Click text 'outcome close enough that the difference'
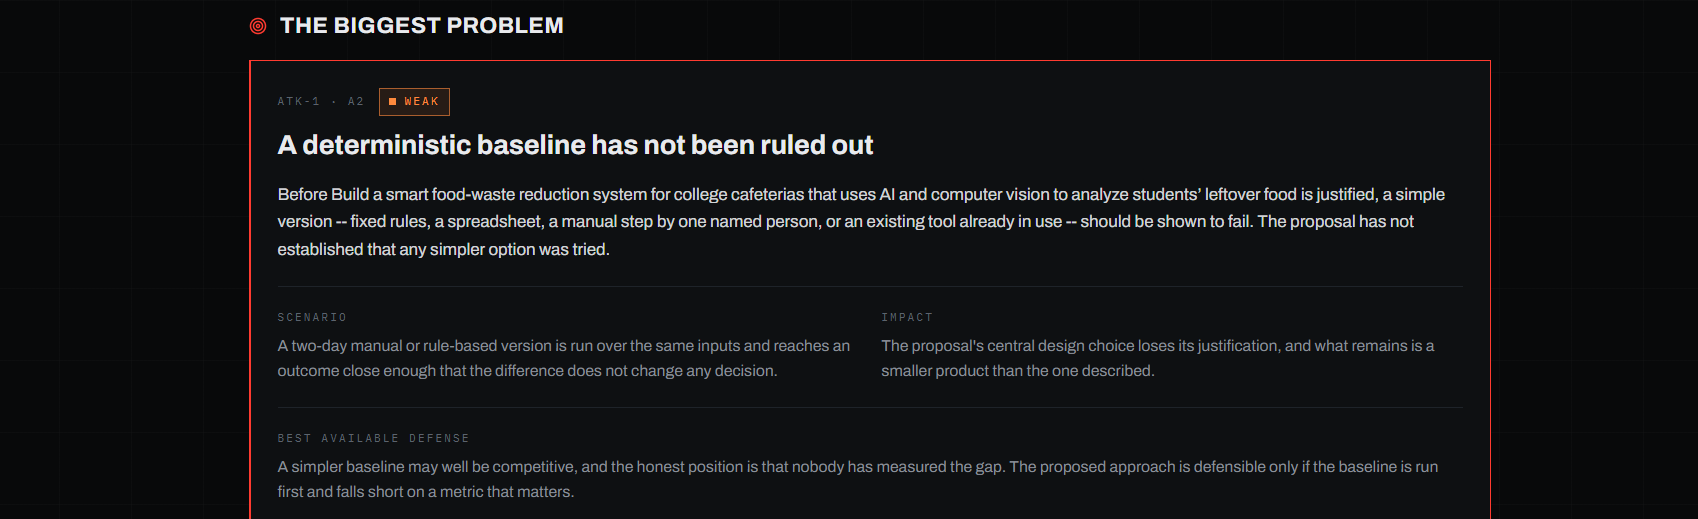The height and width of the screenshot is (519, 1698). (420, 371)
